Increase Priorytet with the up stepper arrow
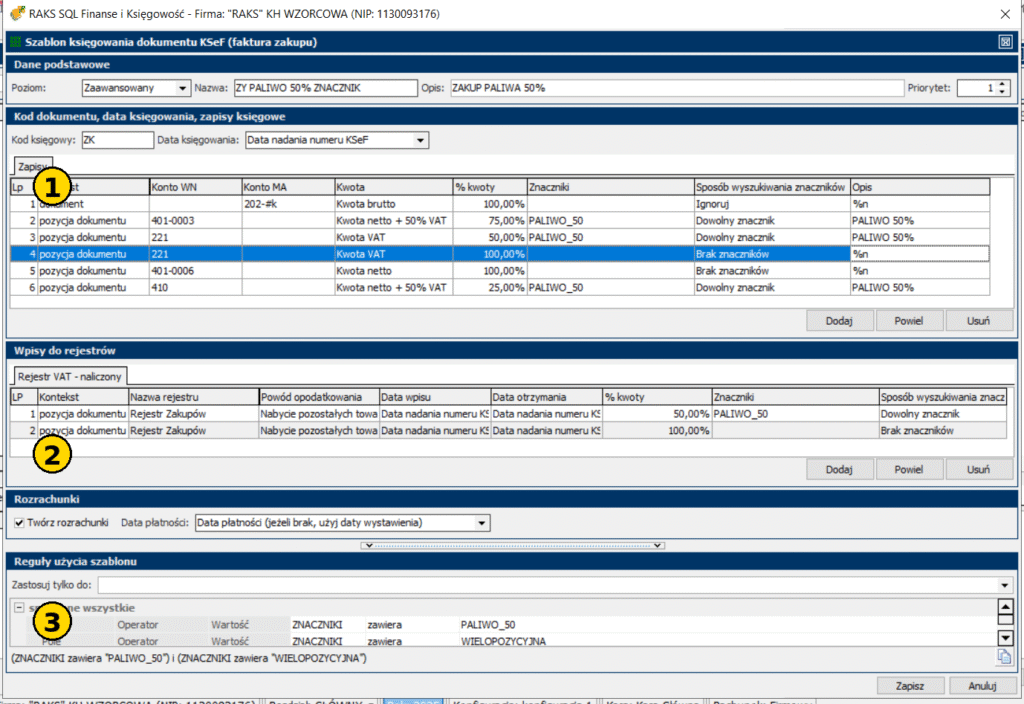 click(1003, 84)
